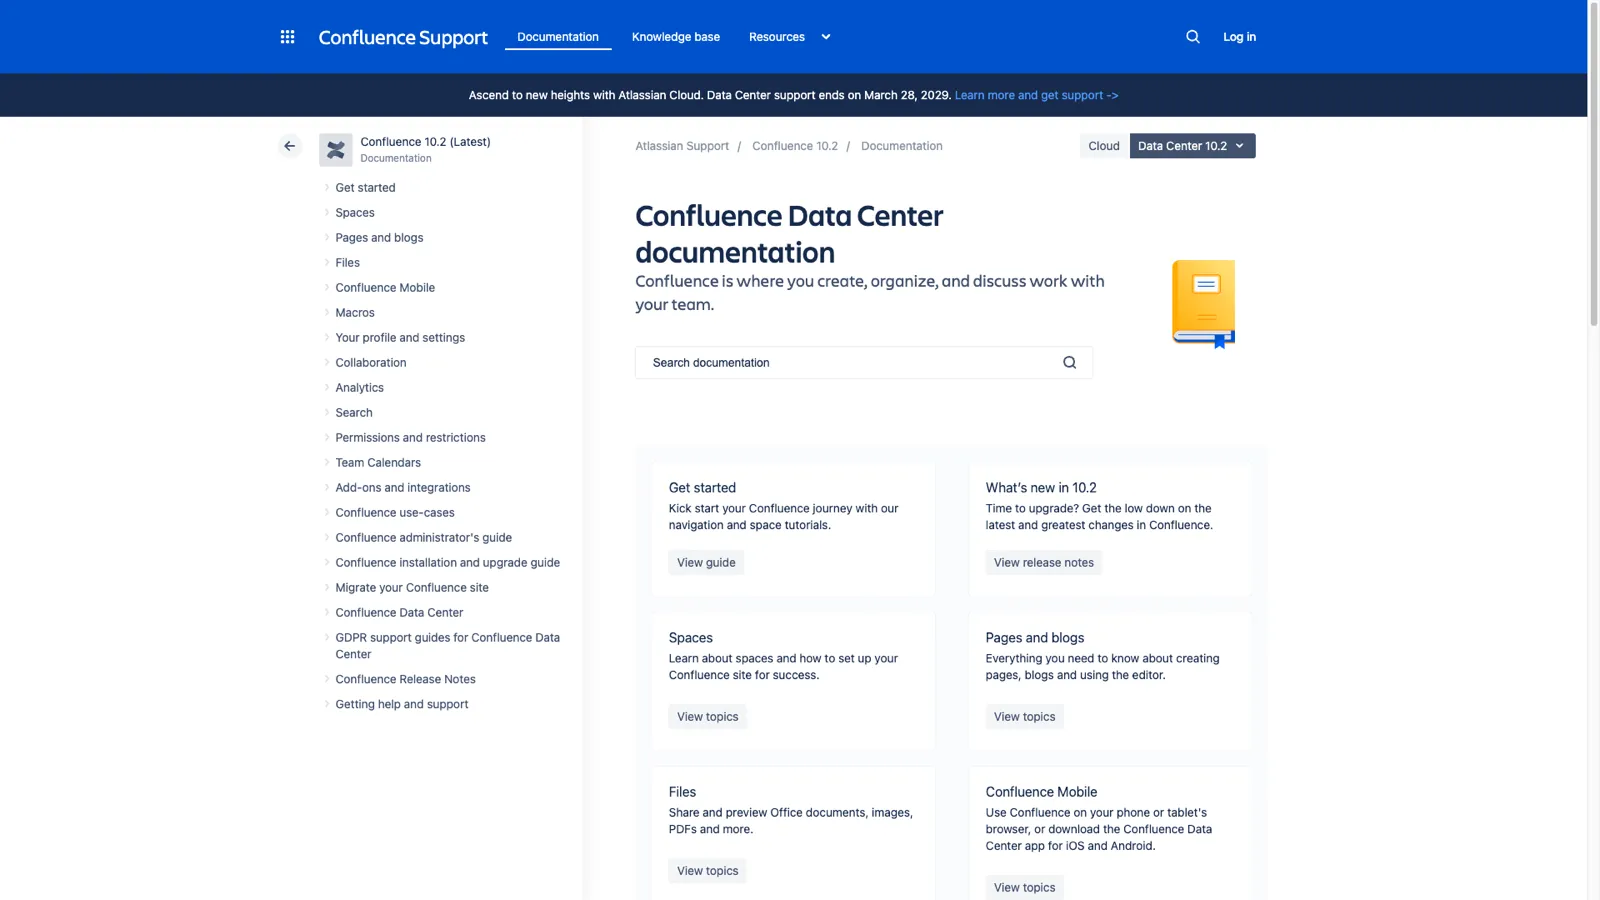Open Migrate your Confluence site item
The image size is (1600, 900).
pos(412,587)
